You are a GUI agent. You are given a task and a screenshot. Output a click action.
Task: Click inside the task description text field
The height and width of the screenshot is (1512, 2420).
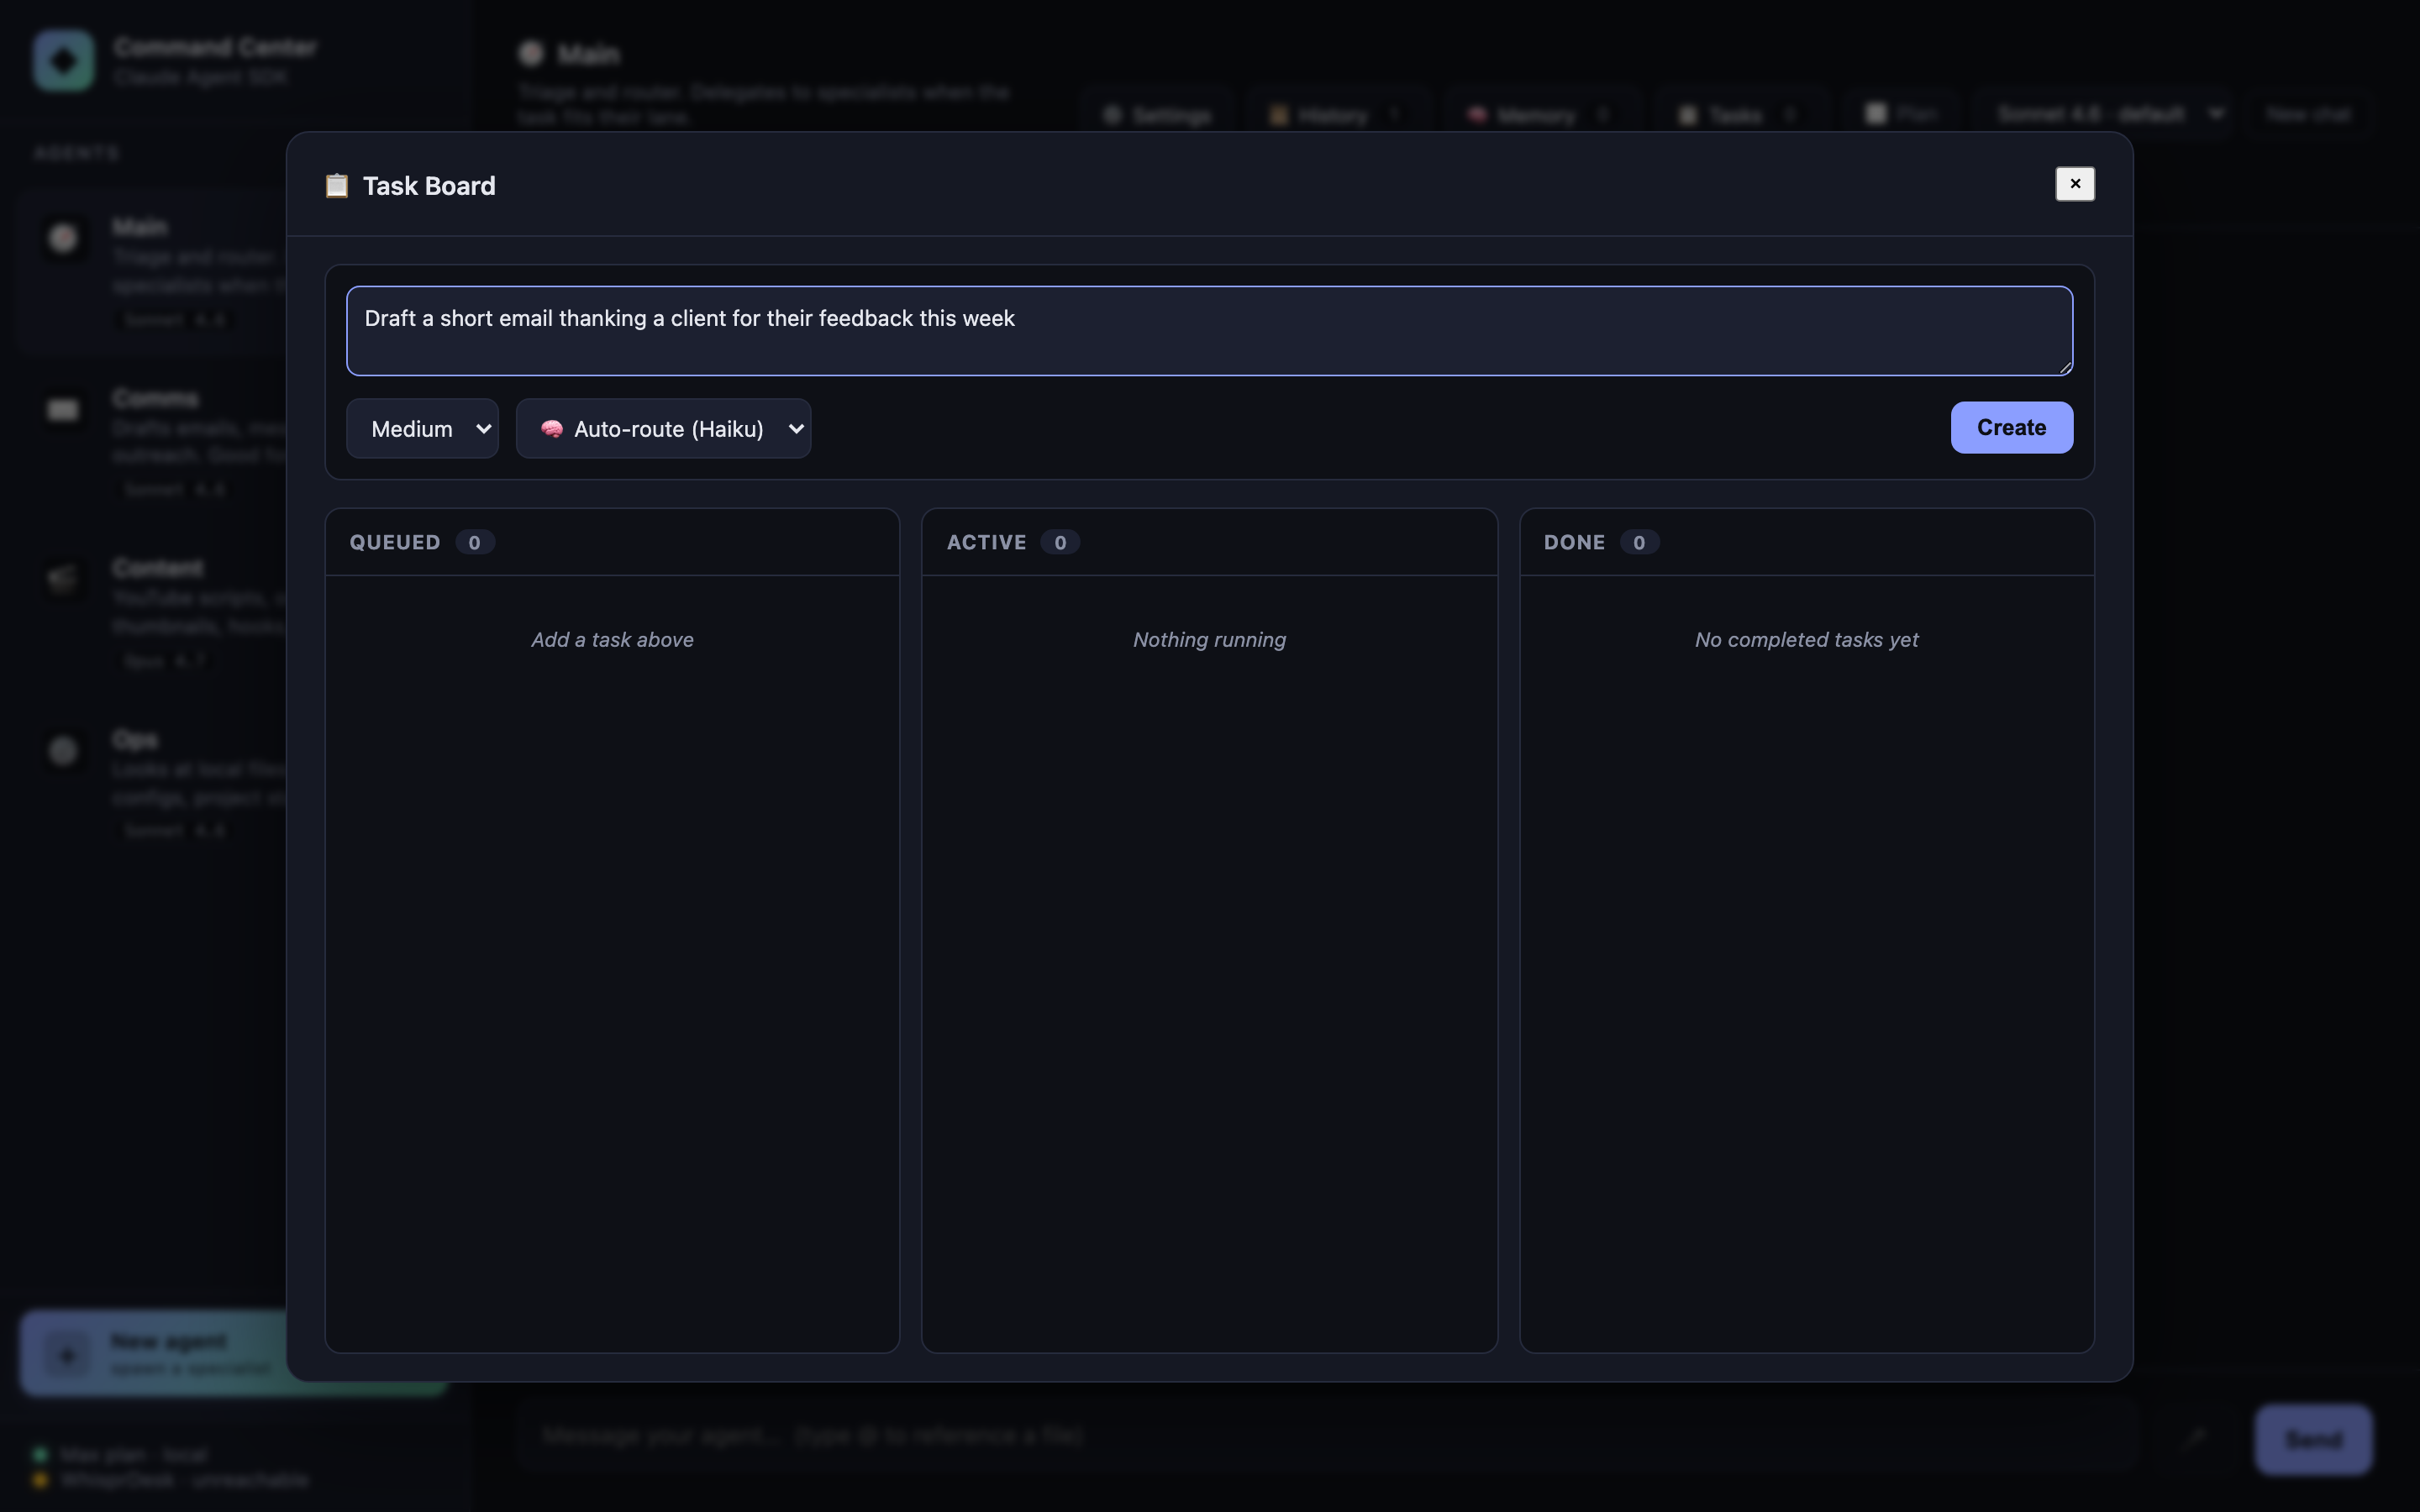[x=1208, y=330]
